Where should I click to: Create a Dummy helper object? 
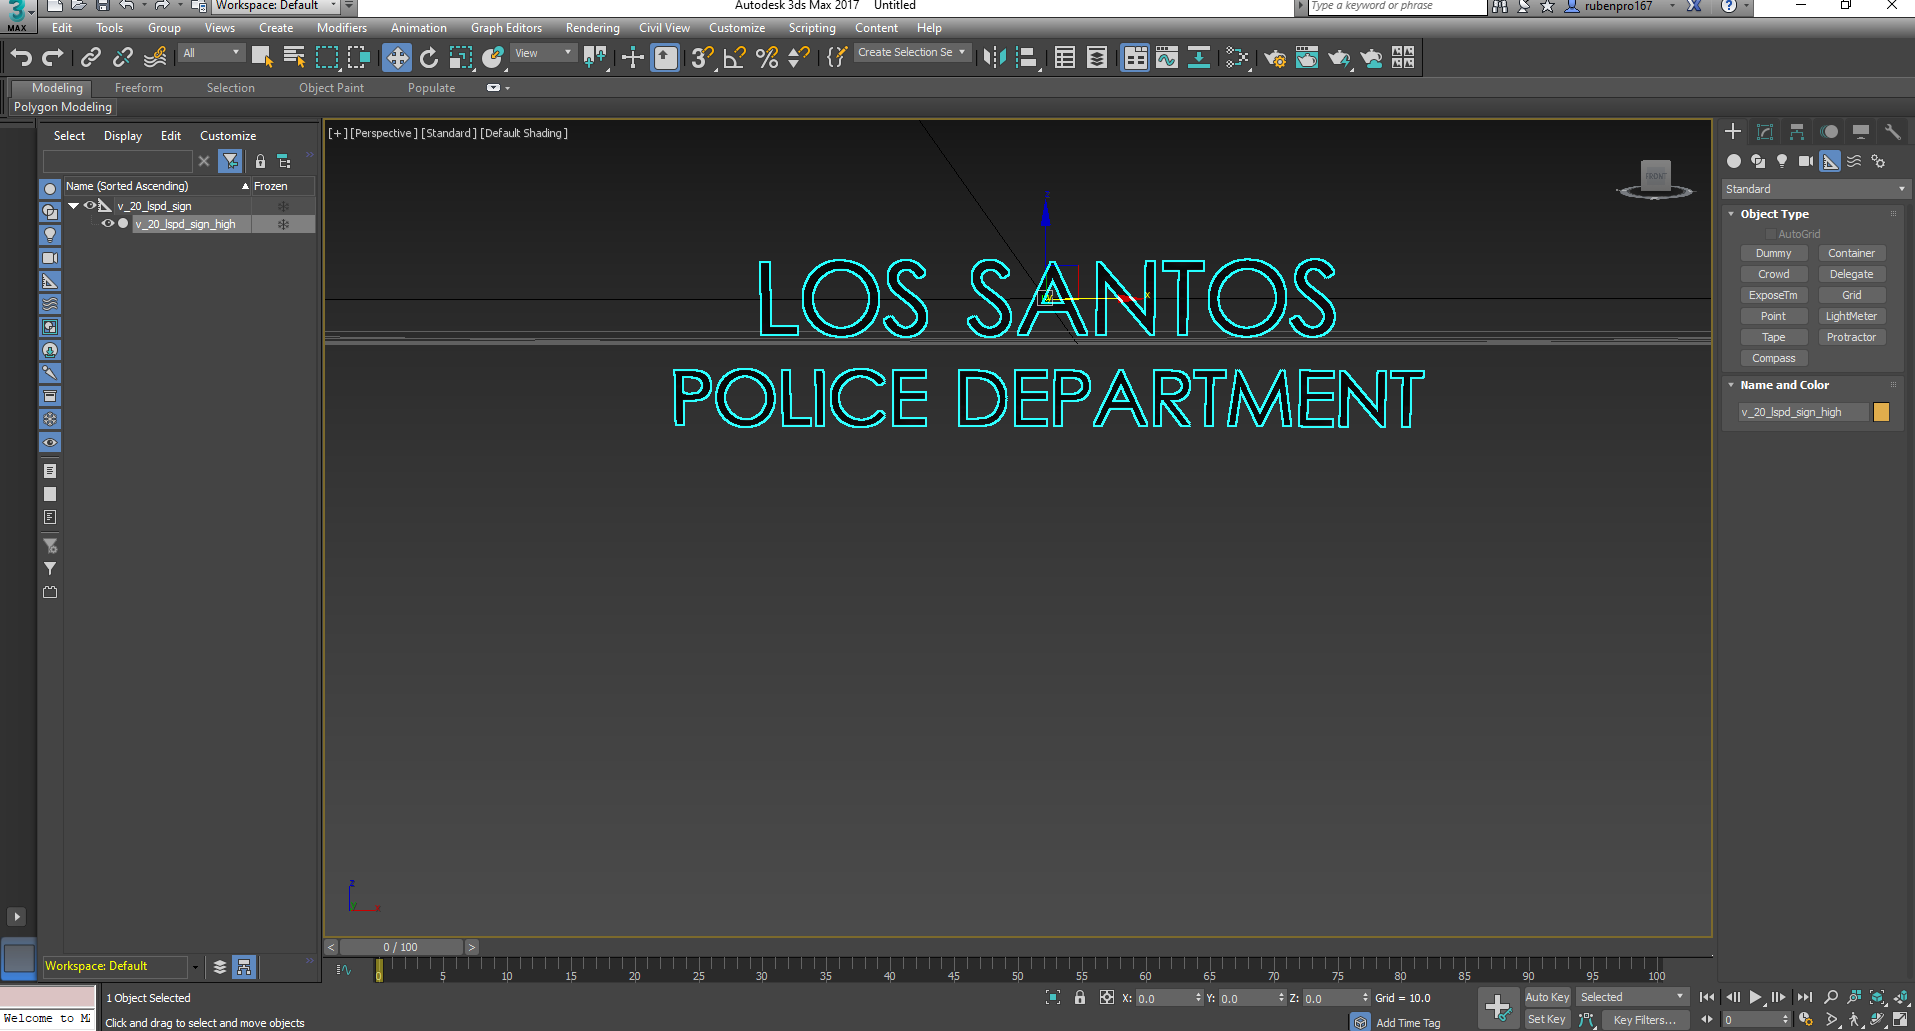pyautogui.click(x=1774, y=253)
